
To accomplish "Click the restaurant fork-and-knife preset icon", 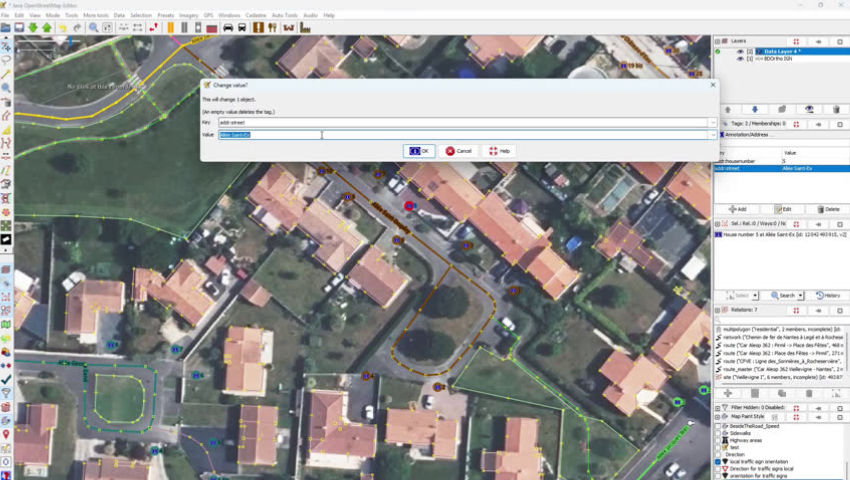I will (274, 27).
